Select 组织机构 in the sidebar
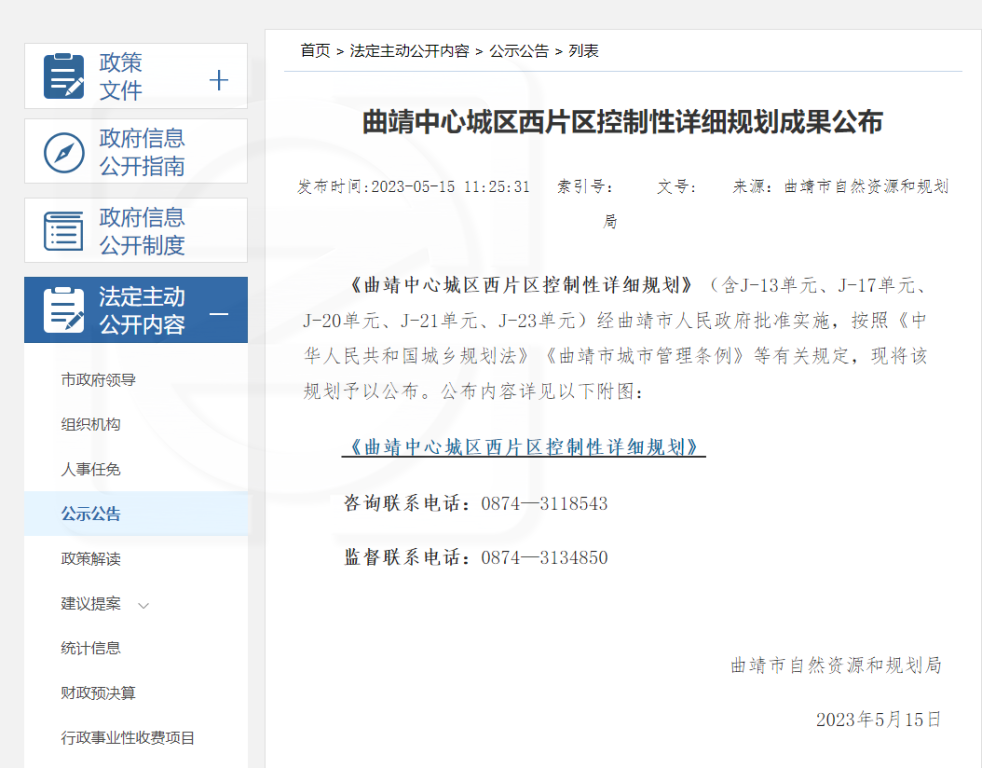982x768 pixels. click(x=91, y=424)
